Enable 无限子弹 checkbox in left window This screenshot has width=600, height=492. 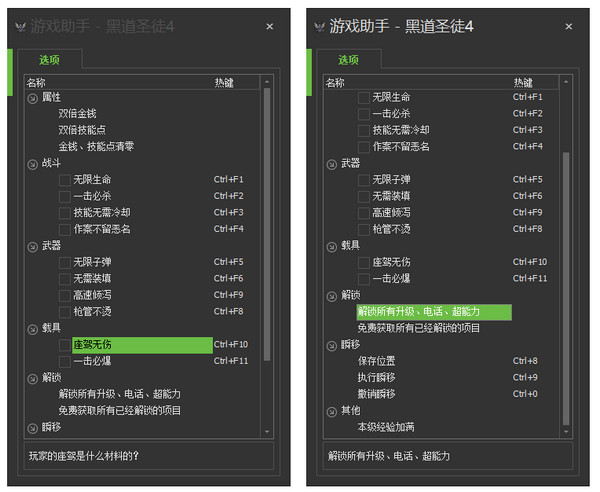pyautogui.click(x=65, y=262)
